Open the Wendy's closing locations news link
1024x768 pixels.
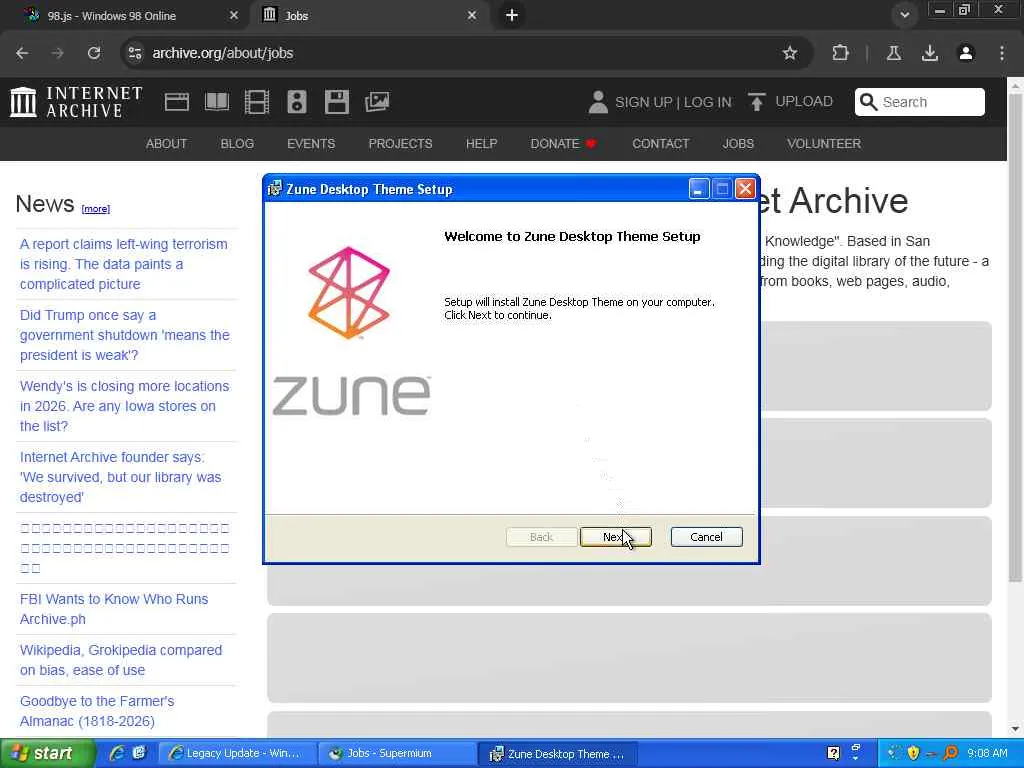click(x=124, y=406)
